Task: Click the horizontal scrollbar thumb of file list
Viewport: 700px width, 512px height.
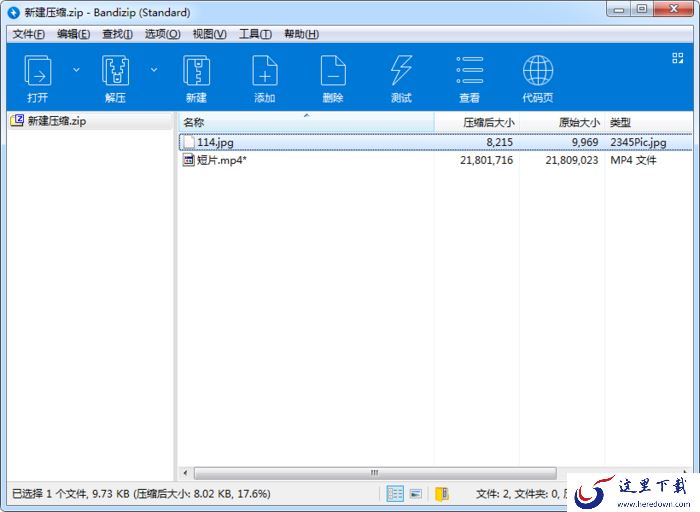Action: point(375,473)
